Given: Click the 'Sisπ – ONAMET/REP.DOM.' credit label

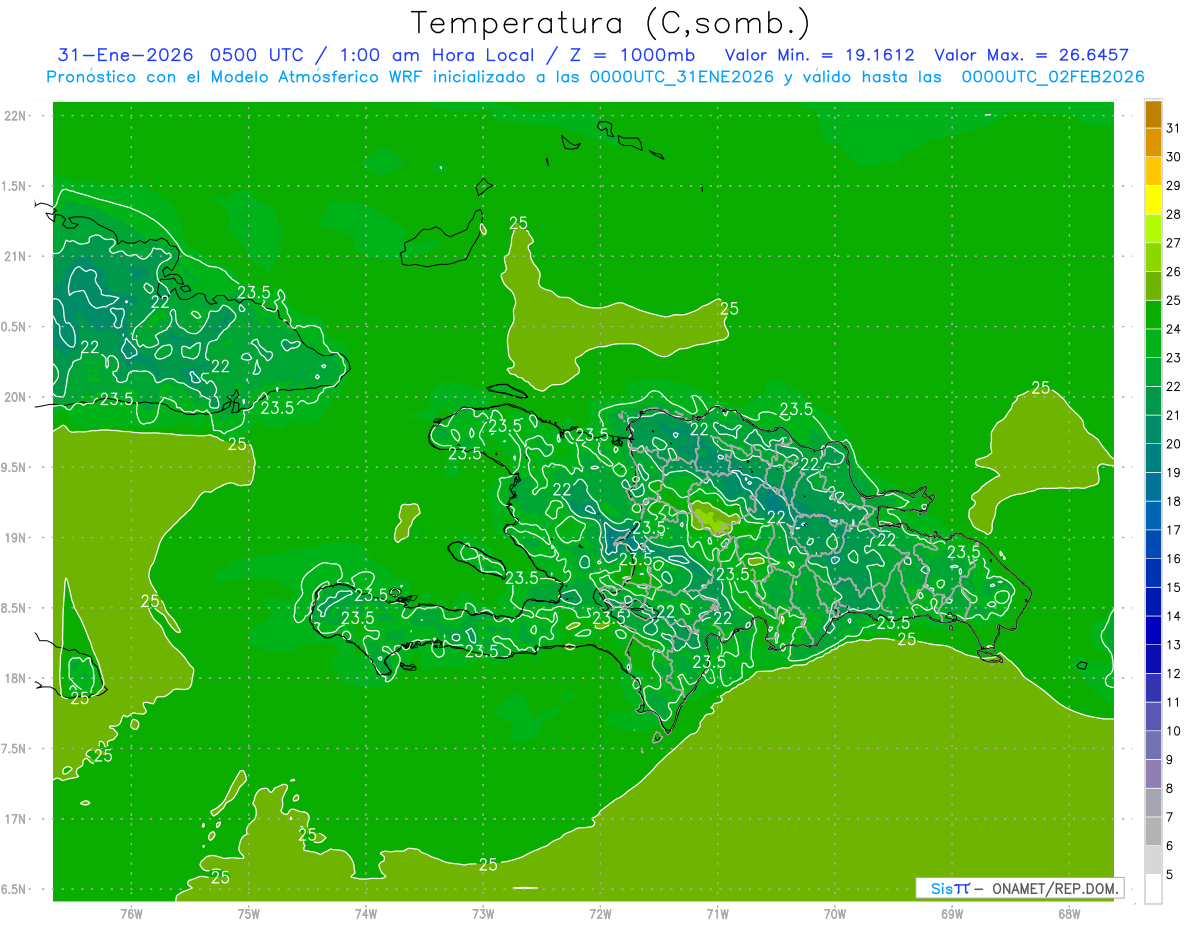Looking at the screenshot, I should (1020, 888).
